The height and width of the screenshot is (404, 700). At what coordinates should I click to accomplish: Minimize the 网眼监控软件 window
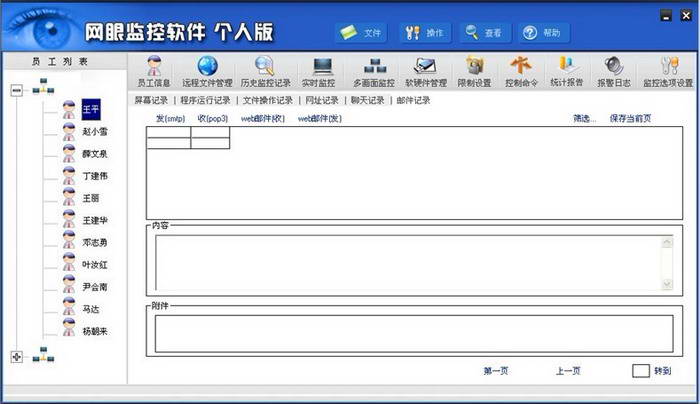click(666, 16)
